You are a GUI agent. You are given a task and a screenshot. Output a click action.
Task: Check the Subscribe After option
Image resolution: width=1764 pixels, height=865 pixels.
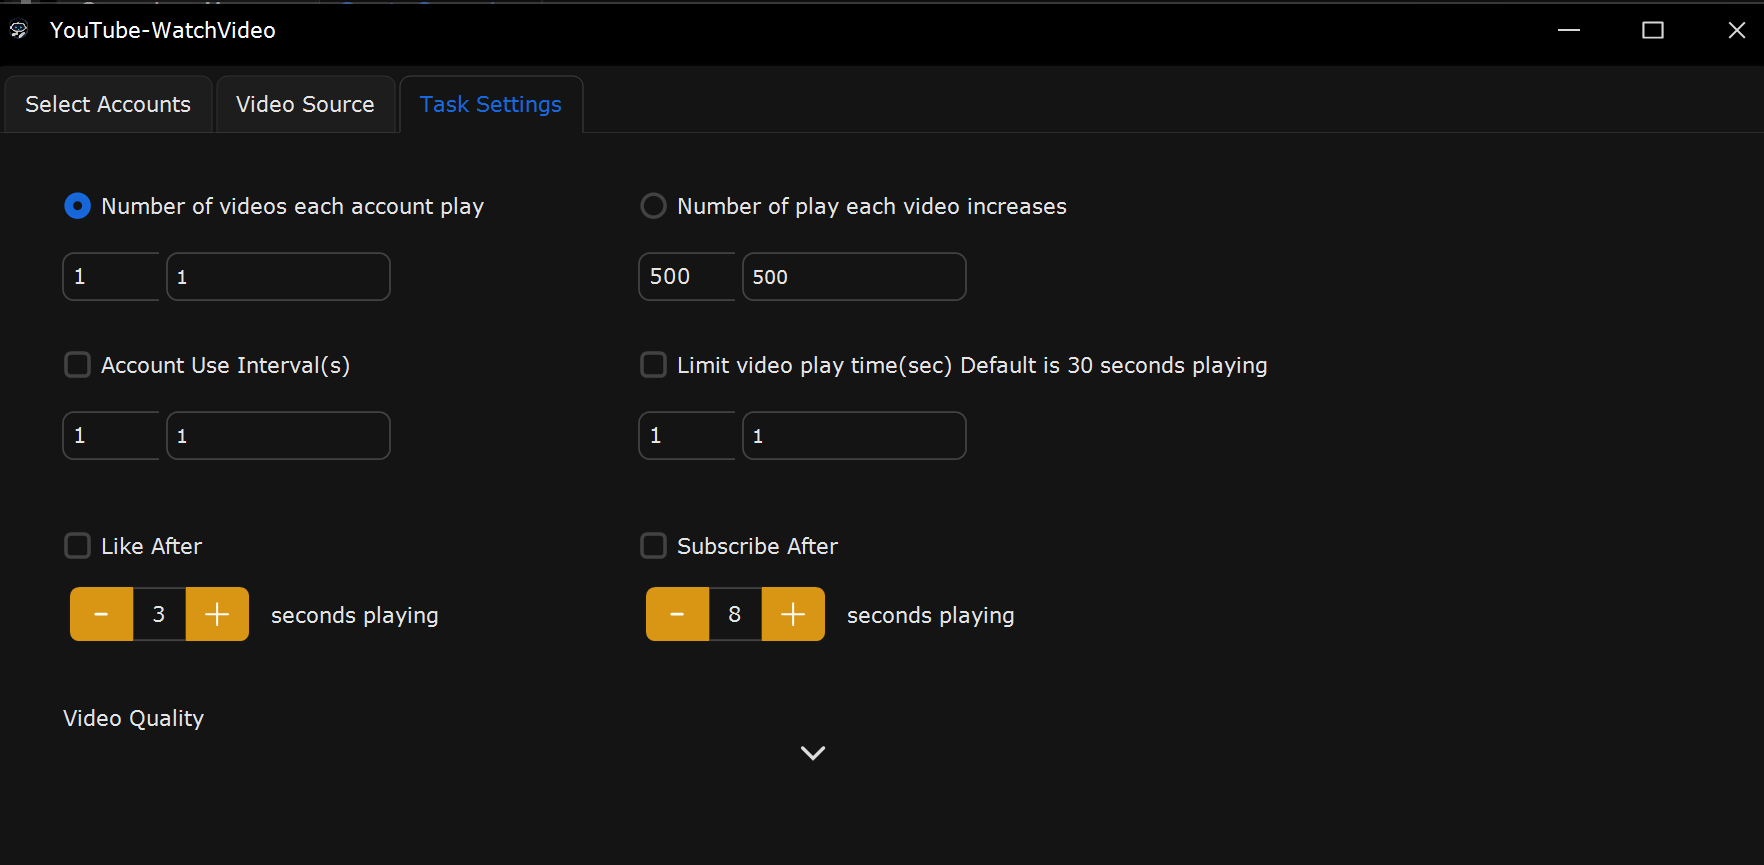point(653,546)
